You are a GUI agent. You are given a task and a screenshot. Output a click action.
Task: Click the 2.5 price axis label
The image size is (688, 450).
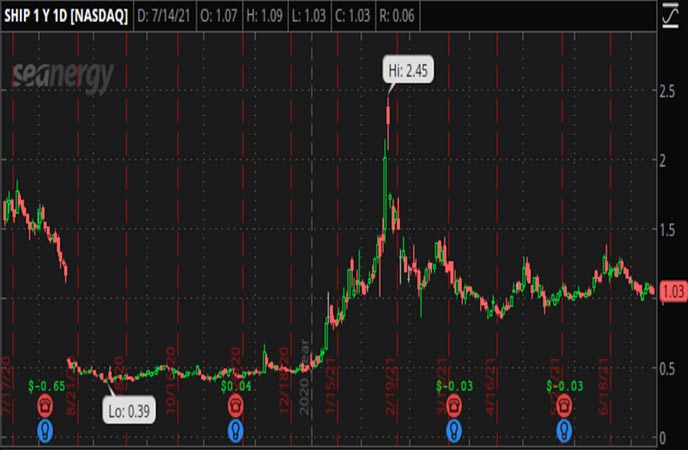coord(667,92)
